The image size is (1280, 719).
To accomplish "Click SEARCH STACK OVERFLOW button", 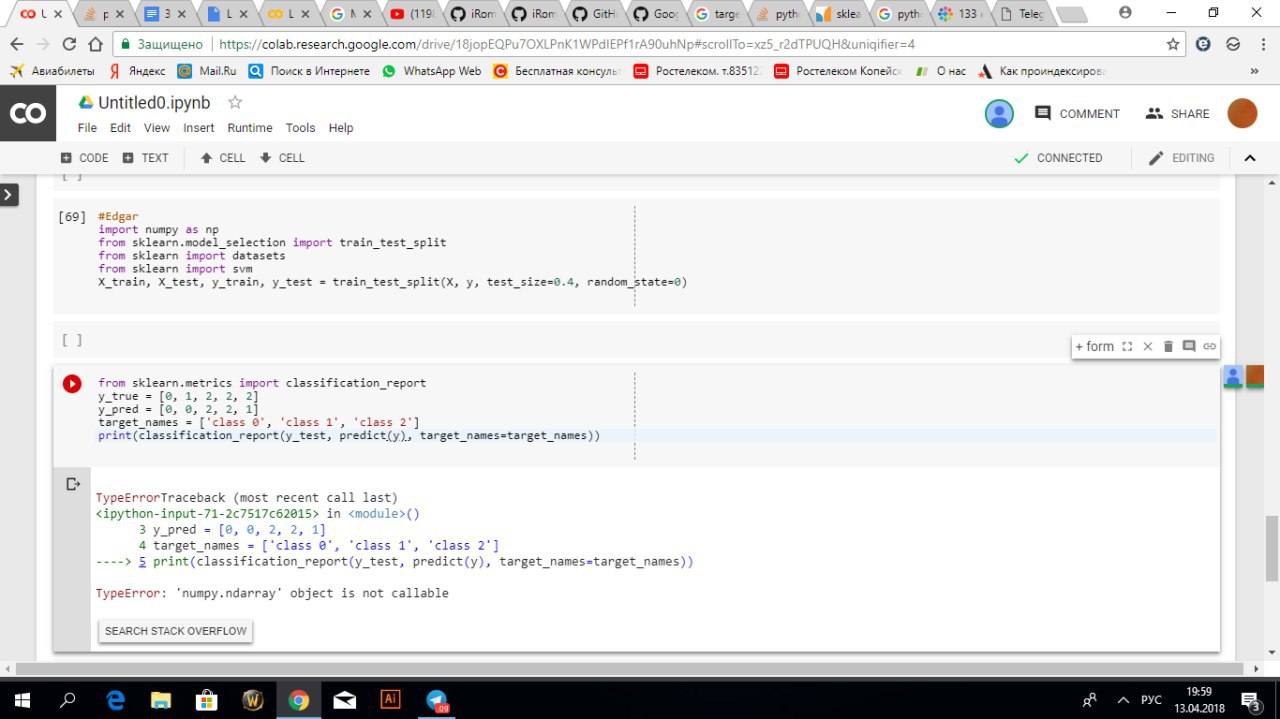I will (x=176, y=631).
